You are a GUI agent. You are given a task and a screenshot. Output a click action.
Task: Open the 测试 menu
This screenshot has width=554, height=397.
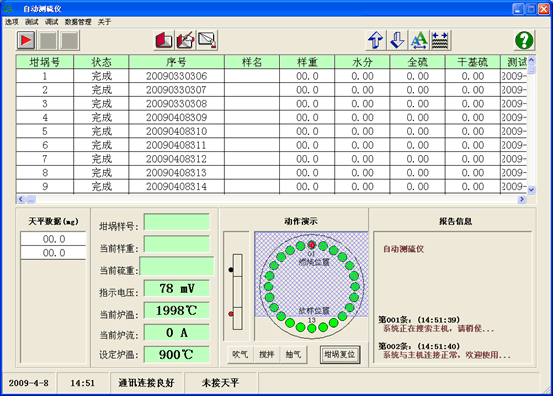[x=31, y=22]
